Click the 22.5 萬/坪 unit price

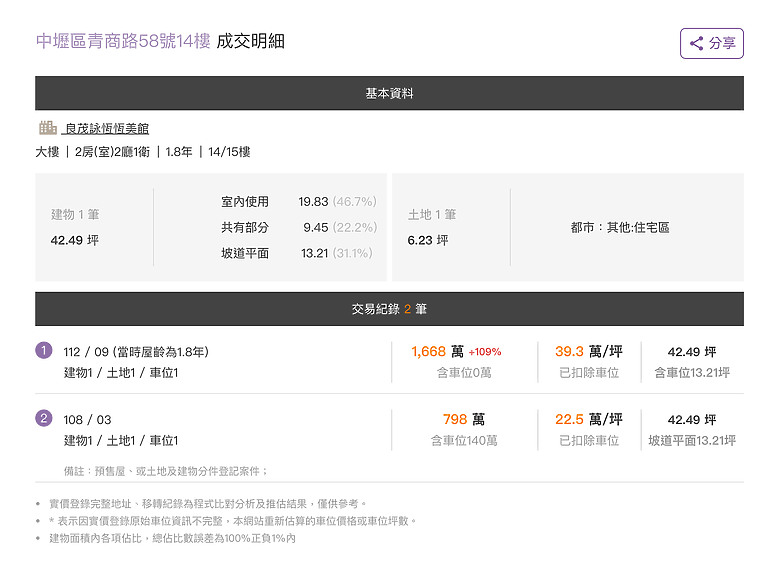coord(589,419)
